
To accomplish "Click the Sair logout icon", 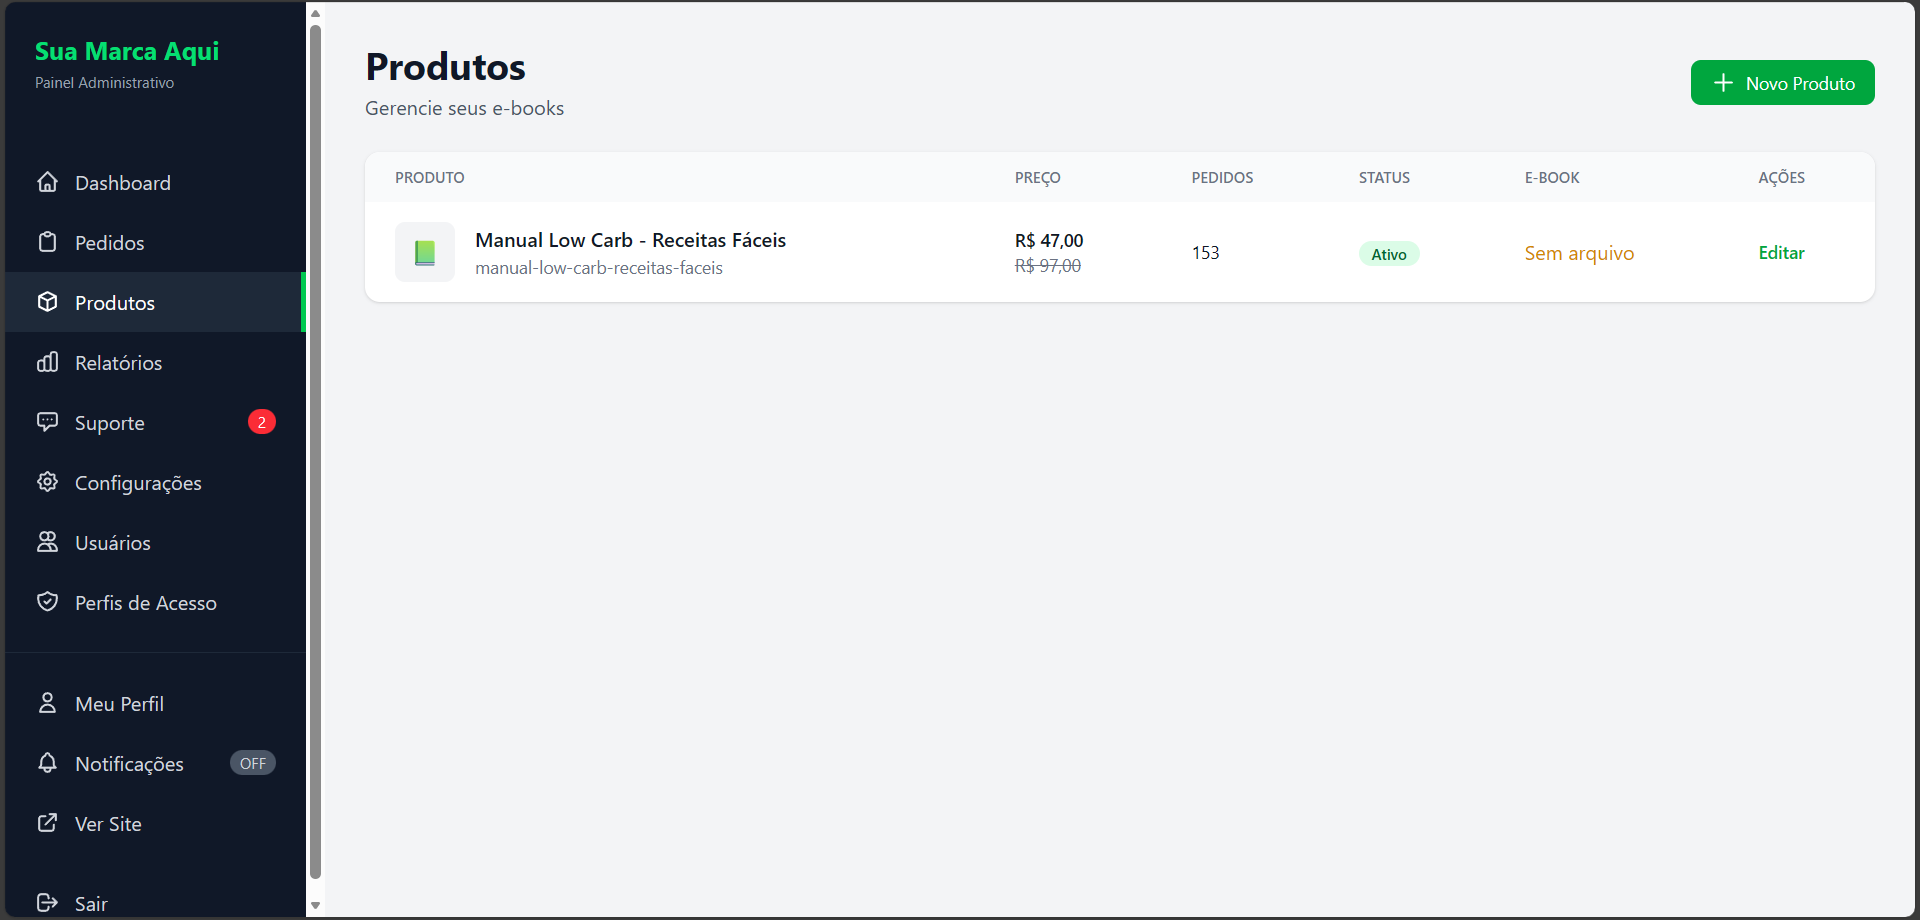I will point(47,903).
